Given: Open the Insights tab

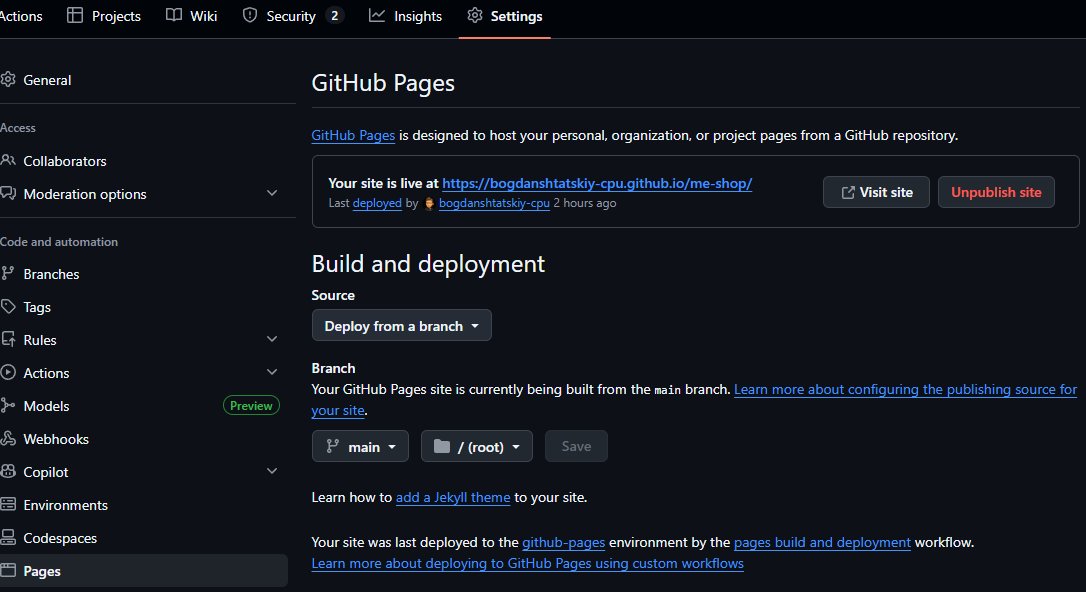Looking at the screenshot, I should pyautogui.click(x=406, y=16).
